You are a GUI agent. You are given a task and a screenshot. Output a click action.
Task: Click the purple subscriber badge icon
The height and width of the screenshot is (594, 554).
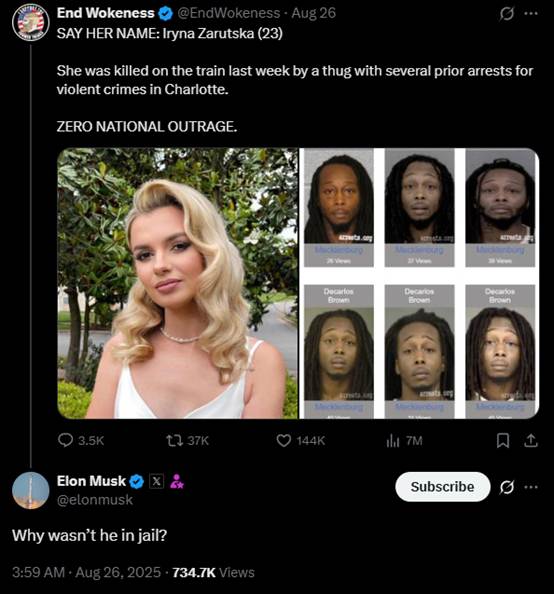point(177,481)
